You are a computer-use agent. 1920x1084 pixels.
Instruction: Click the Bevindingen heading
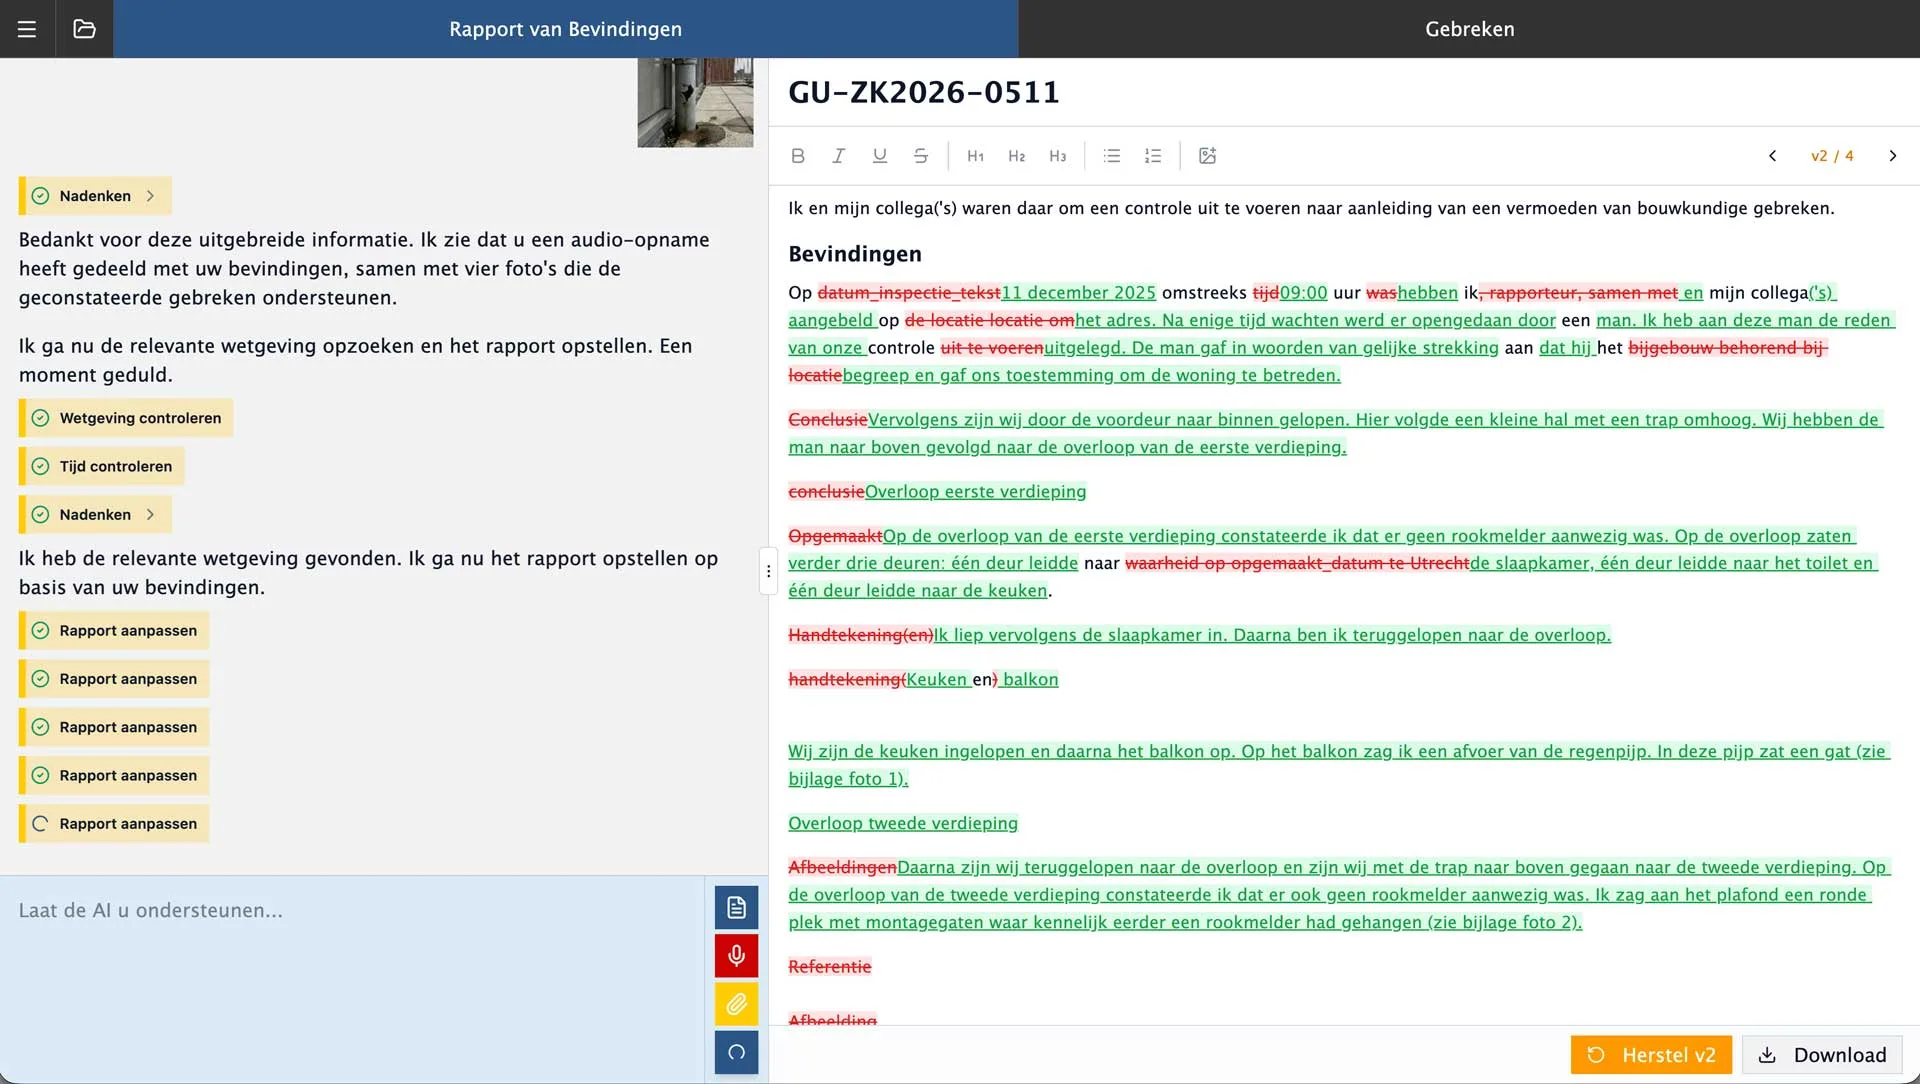click(855, 254)
